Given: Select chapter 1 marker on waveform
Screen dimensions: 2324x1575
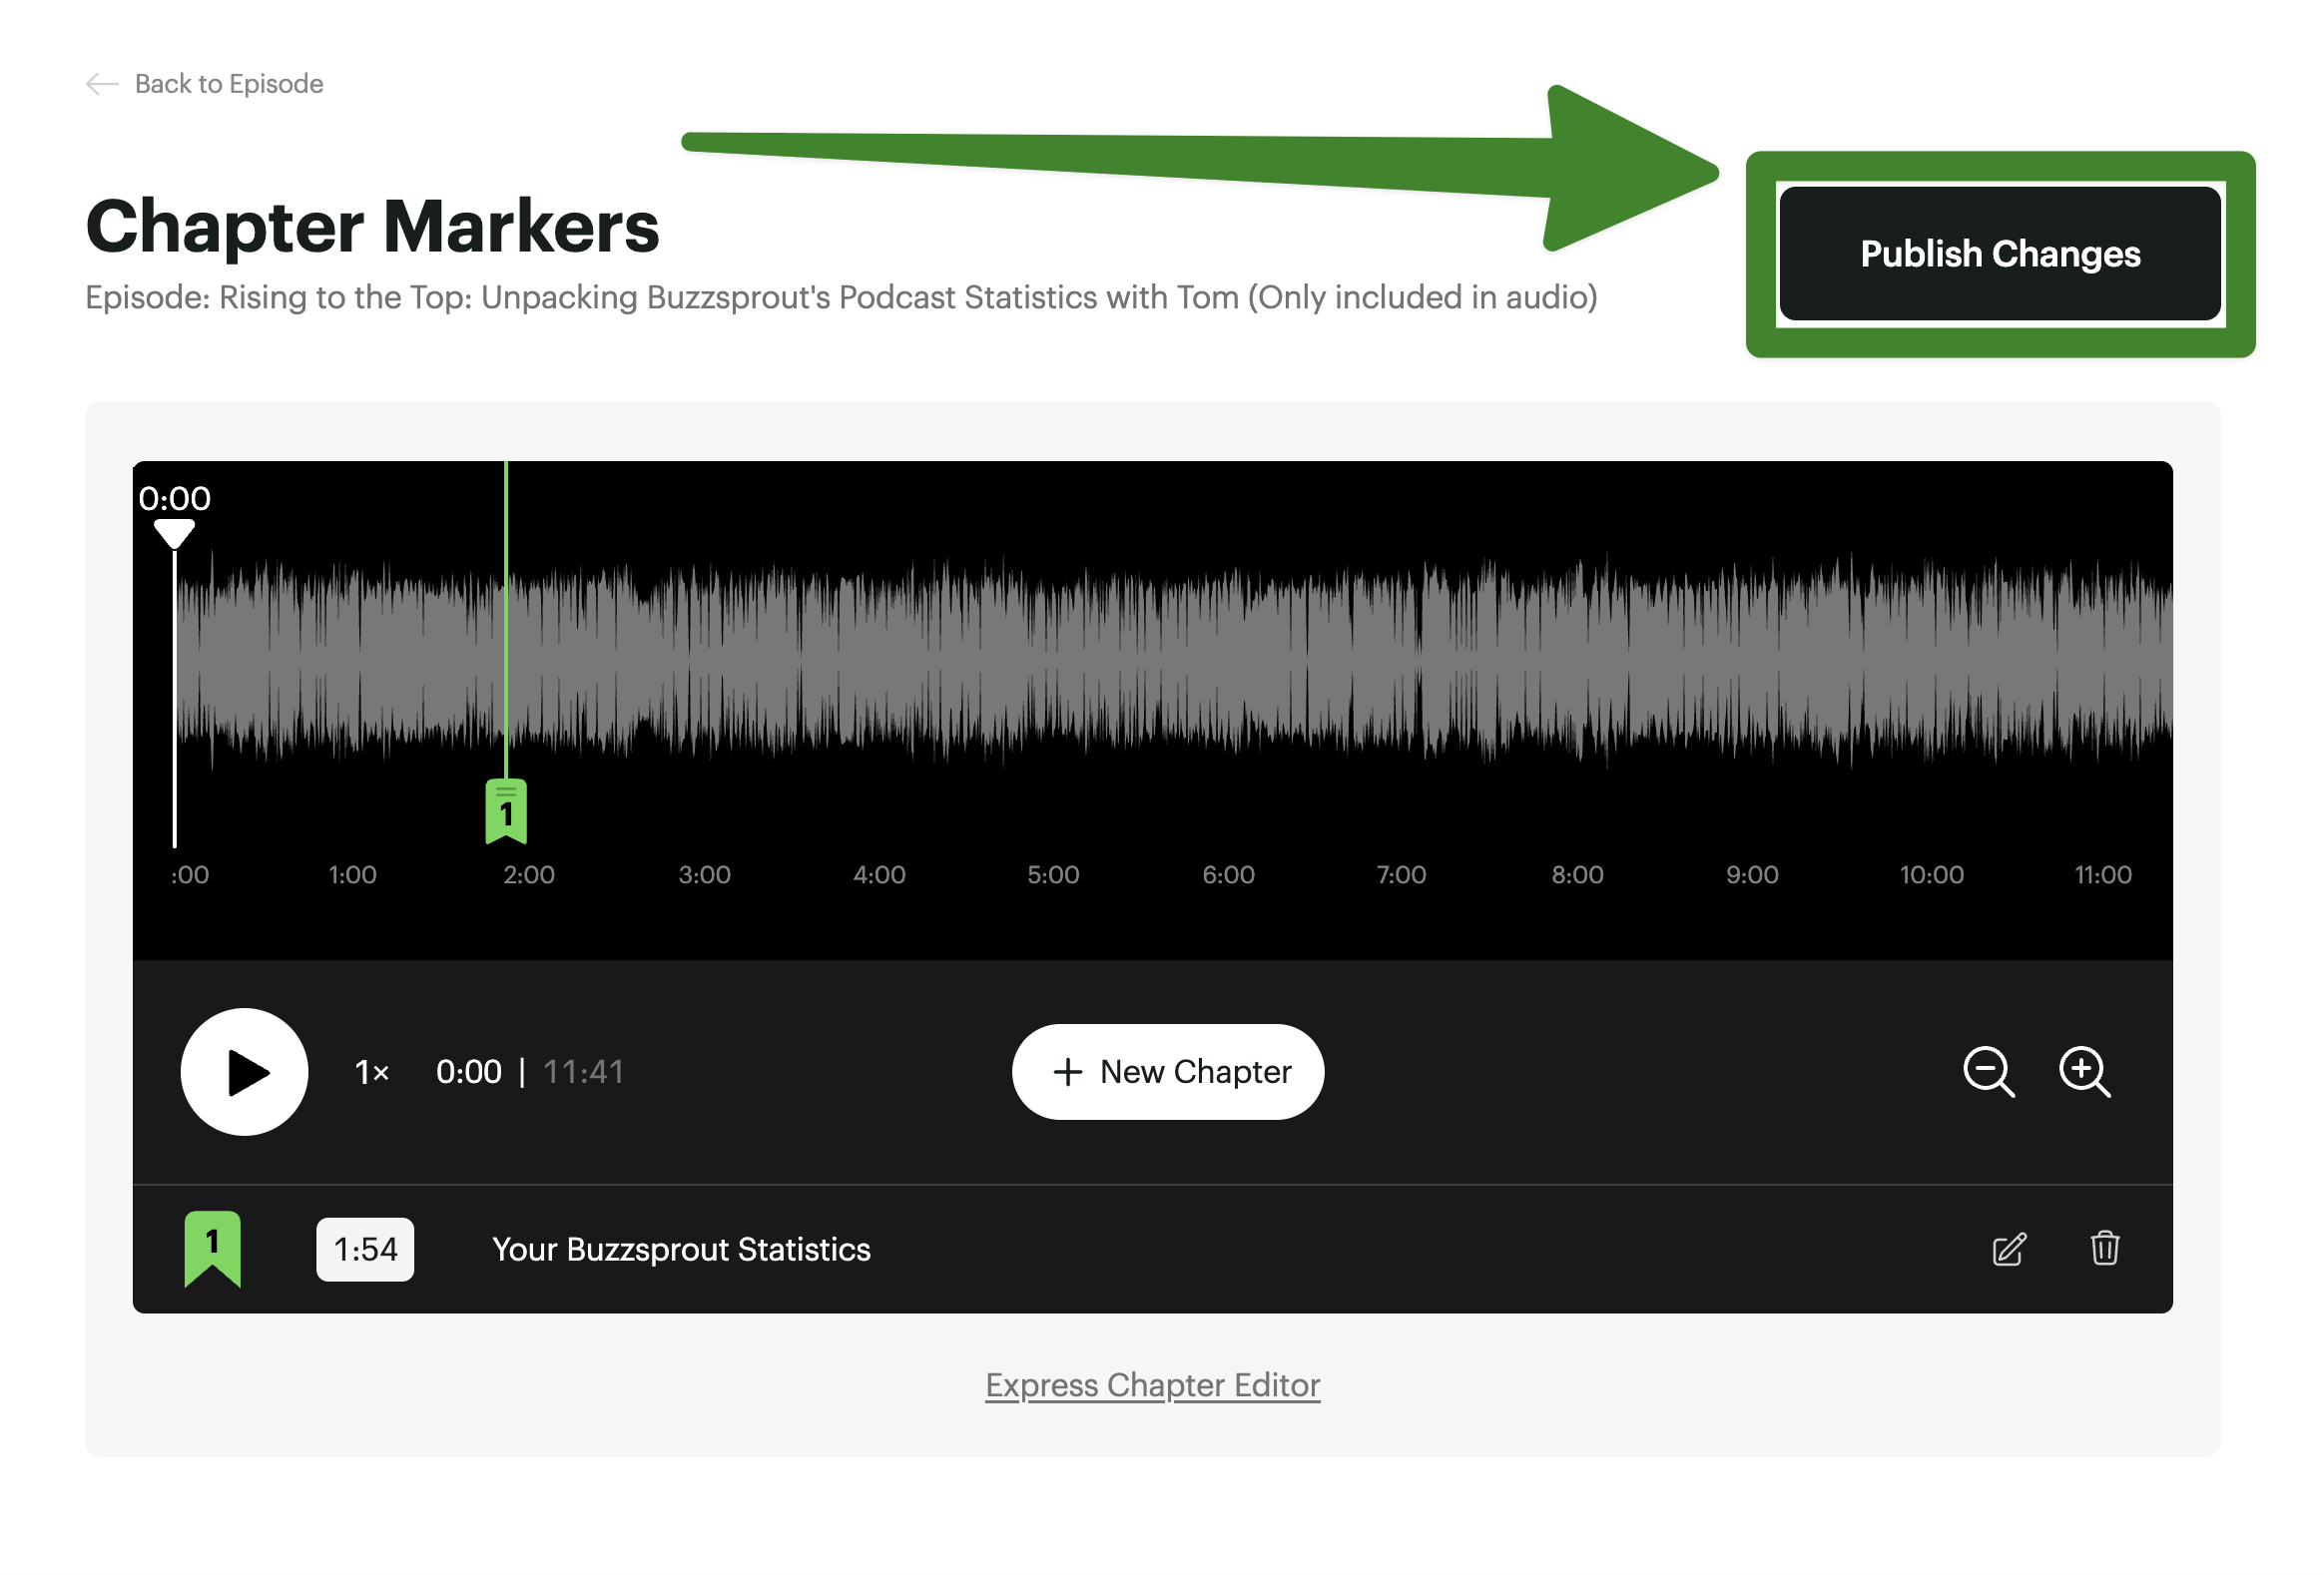Looking at the screenshot, I should (506, 811).
